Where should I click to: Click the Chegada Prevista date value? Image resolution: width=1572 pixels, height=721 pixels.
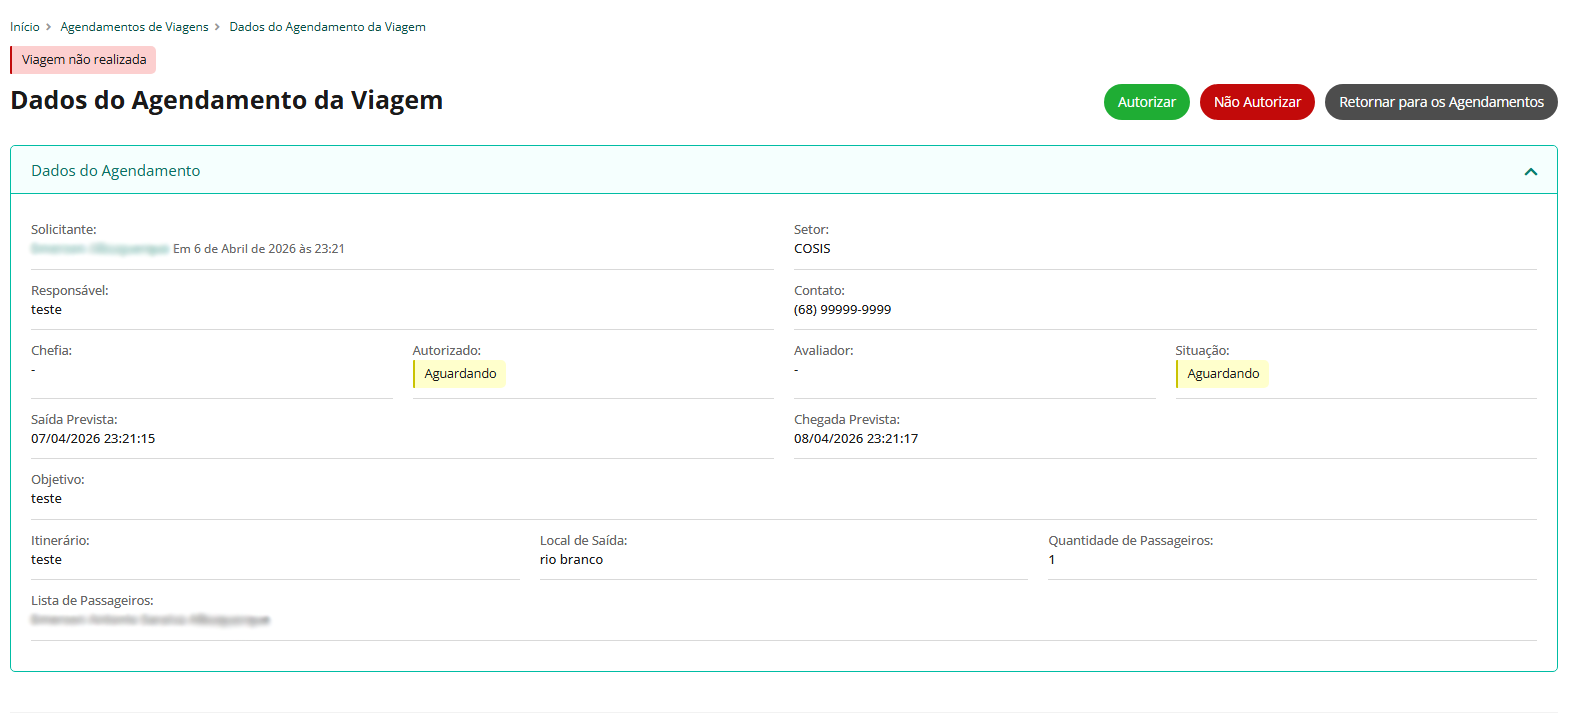click(856, 439)
